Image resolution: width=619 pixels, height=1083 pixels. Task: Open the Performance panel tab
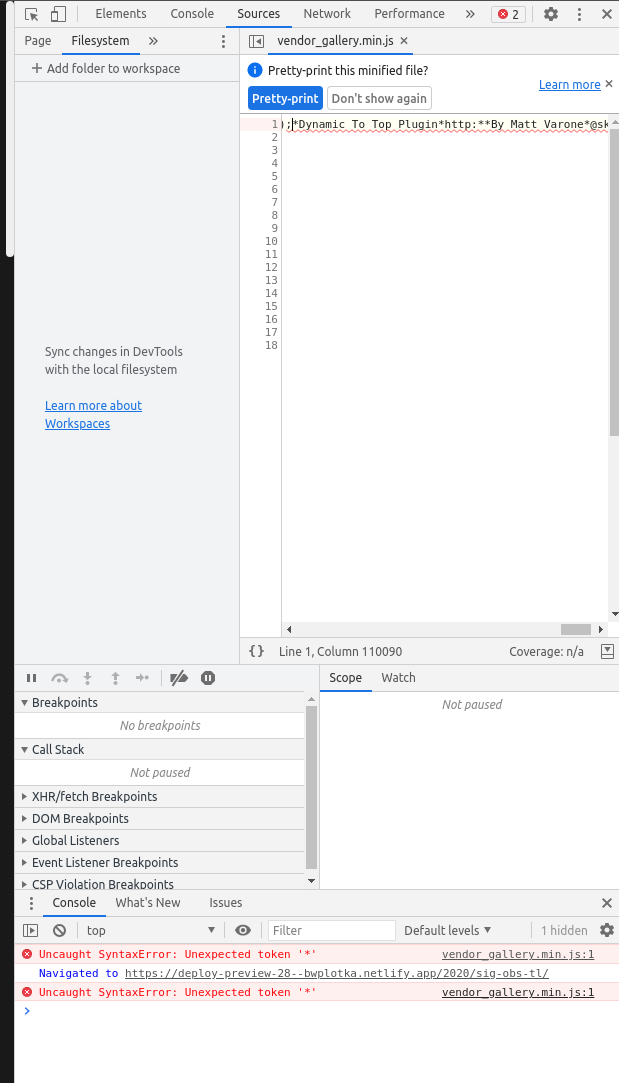point(409,14)
